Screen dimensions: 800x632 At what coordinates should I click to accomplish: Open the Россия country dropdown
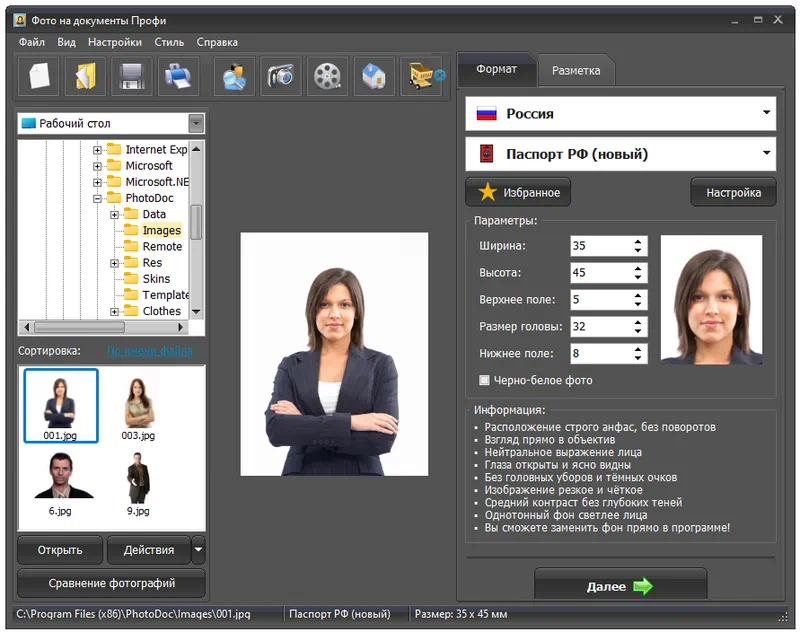pyautogui.click(x=766, y=112)
